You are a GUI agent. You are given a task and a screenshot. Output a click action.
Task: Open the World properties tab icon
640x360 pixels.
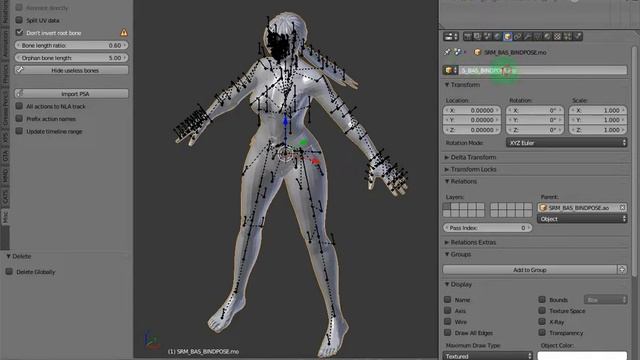(497, 37)
